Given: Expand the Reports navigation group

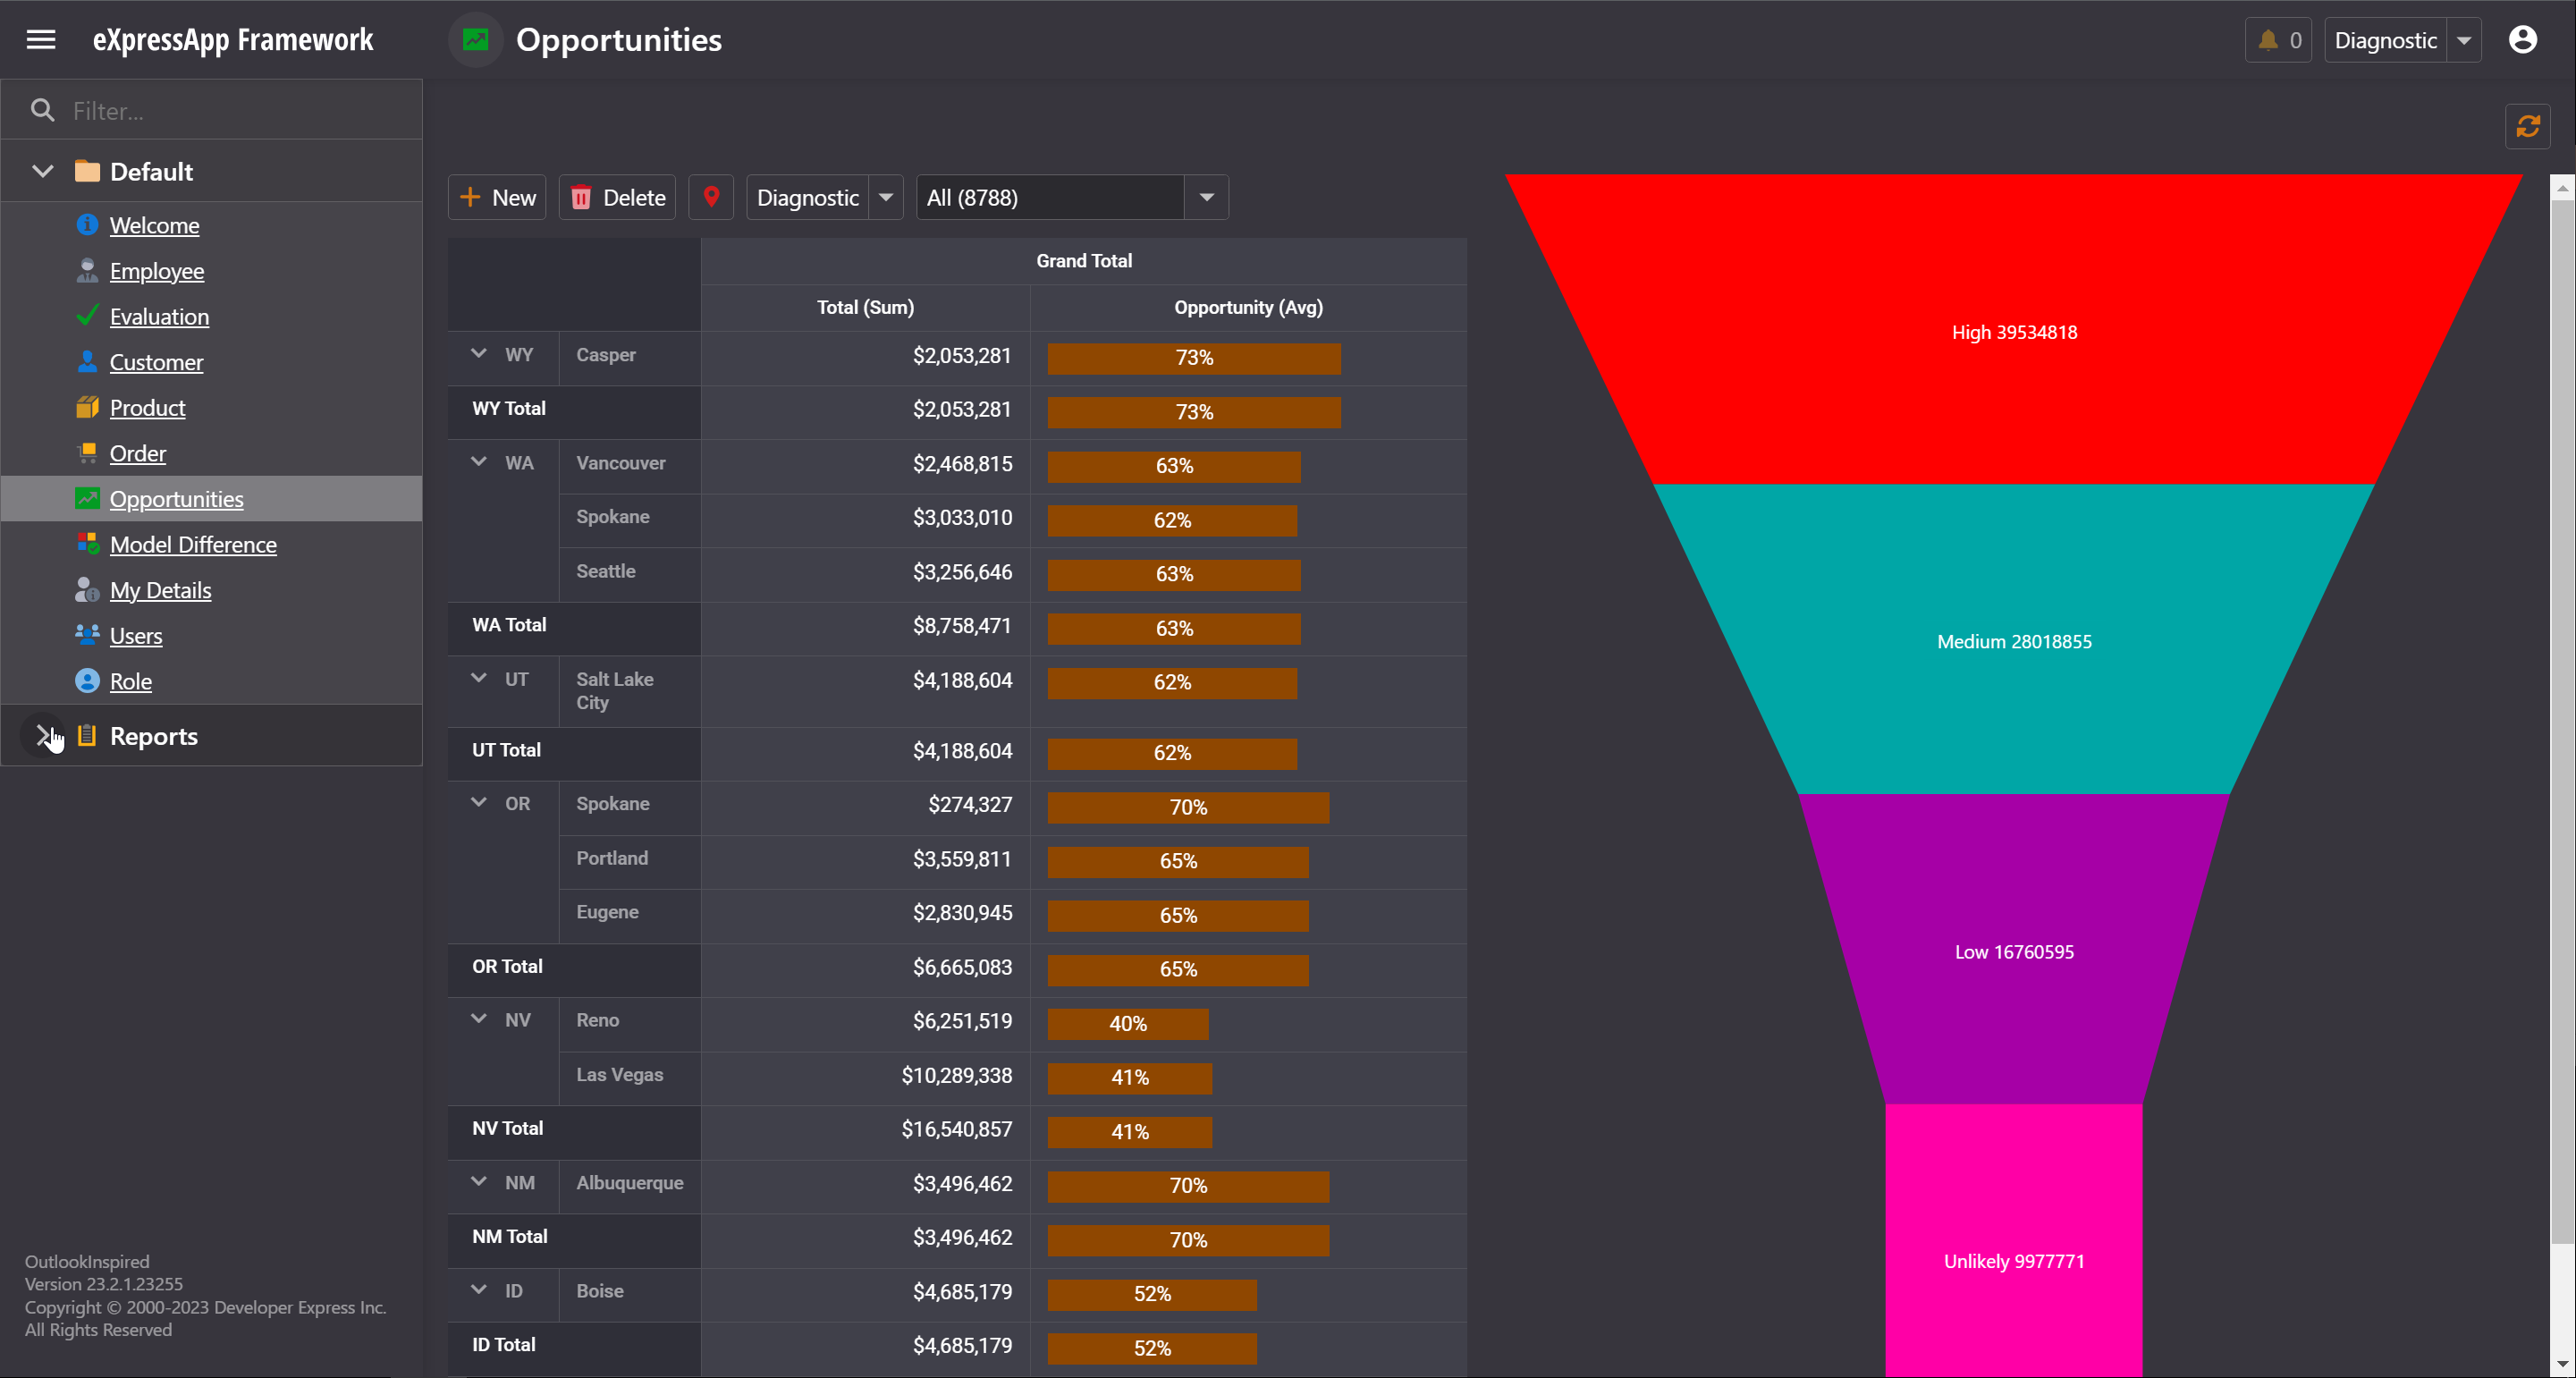Looking at the screenshot, I should click(x=43, y=736).
